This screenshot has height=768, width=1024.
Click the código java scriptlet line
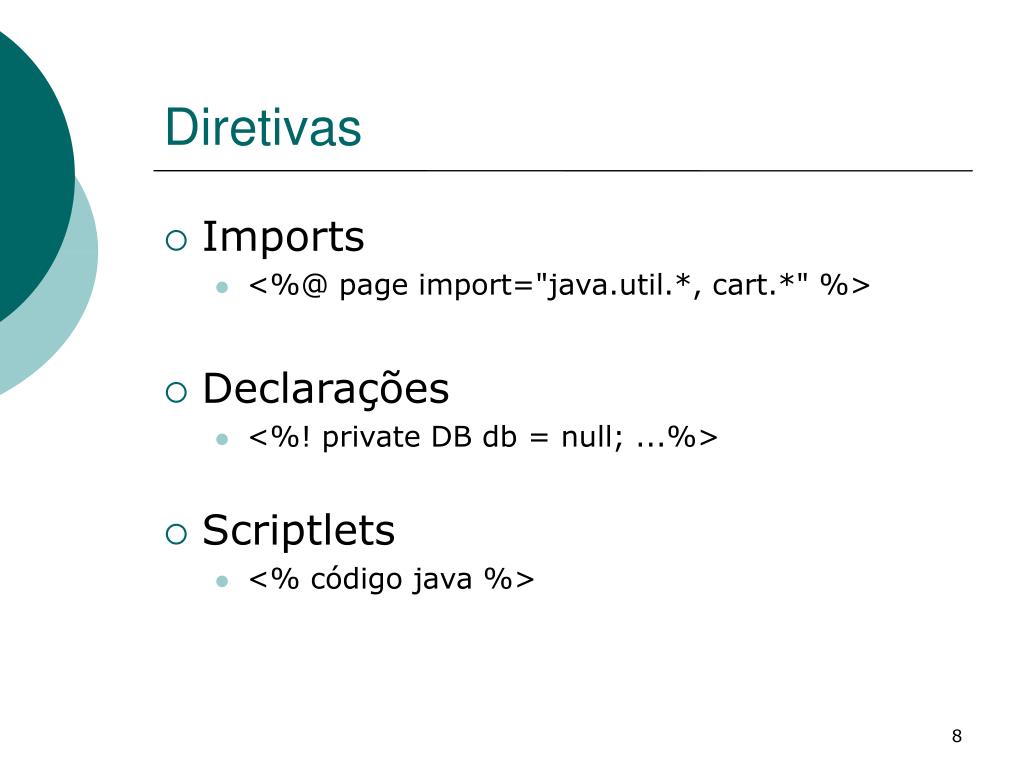coord(391,579)
